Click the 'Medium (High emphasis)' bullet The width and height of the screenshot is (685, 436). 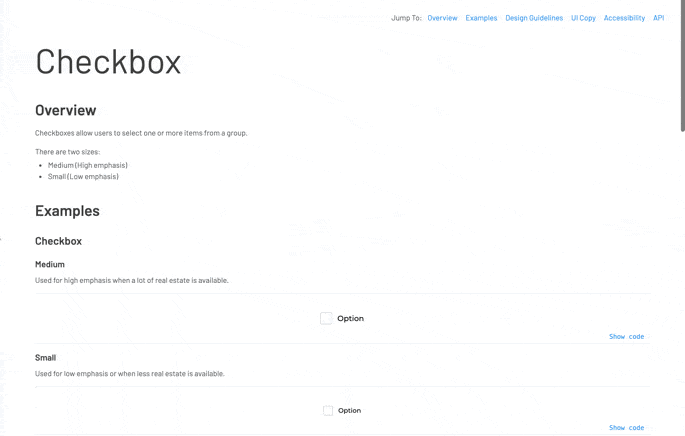click(88, 165)
